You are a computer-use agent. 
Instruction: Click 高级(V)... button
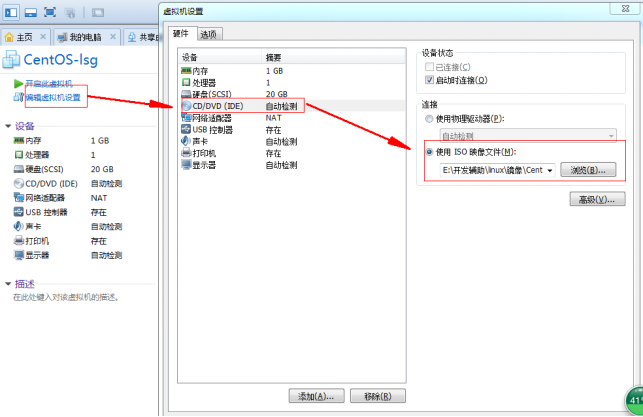[597, 199]
